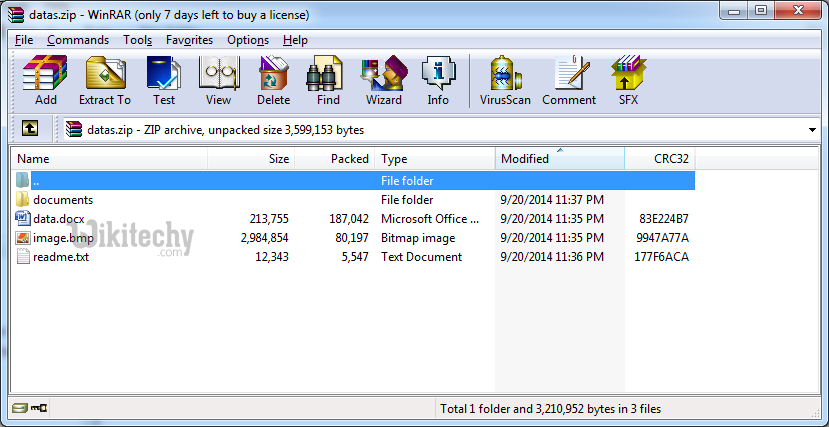829x427 pixels.
Task: Expand the archive path dropdown
Action: (x=812, y=130)
